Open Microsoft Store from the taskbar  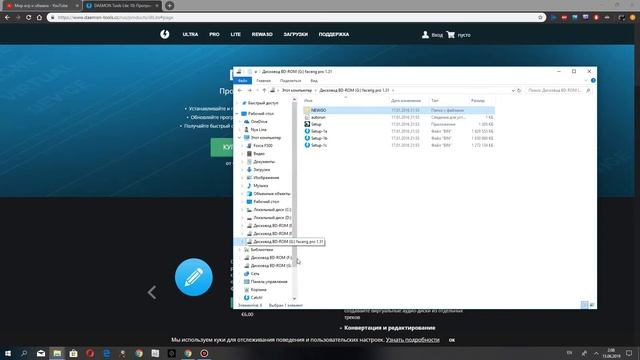pyautogui.click(x=73, y=353)
